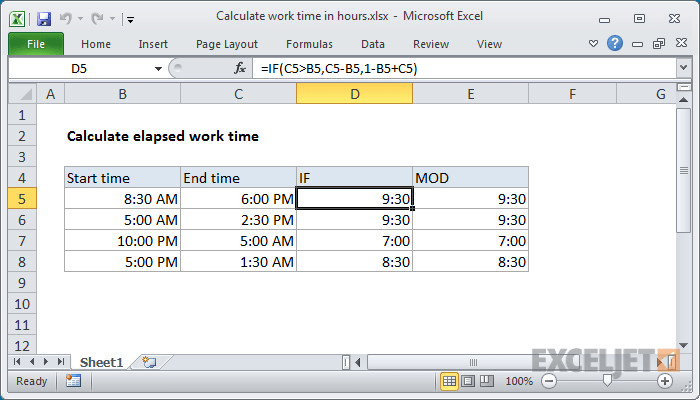Screen dimensions: 700x400
Task: Click the vertical scrollbar up arrow
Action: [x=683, y=100]
